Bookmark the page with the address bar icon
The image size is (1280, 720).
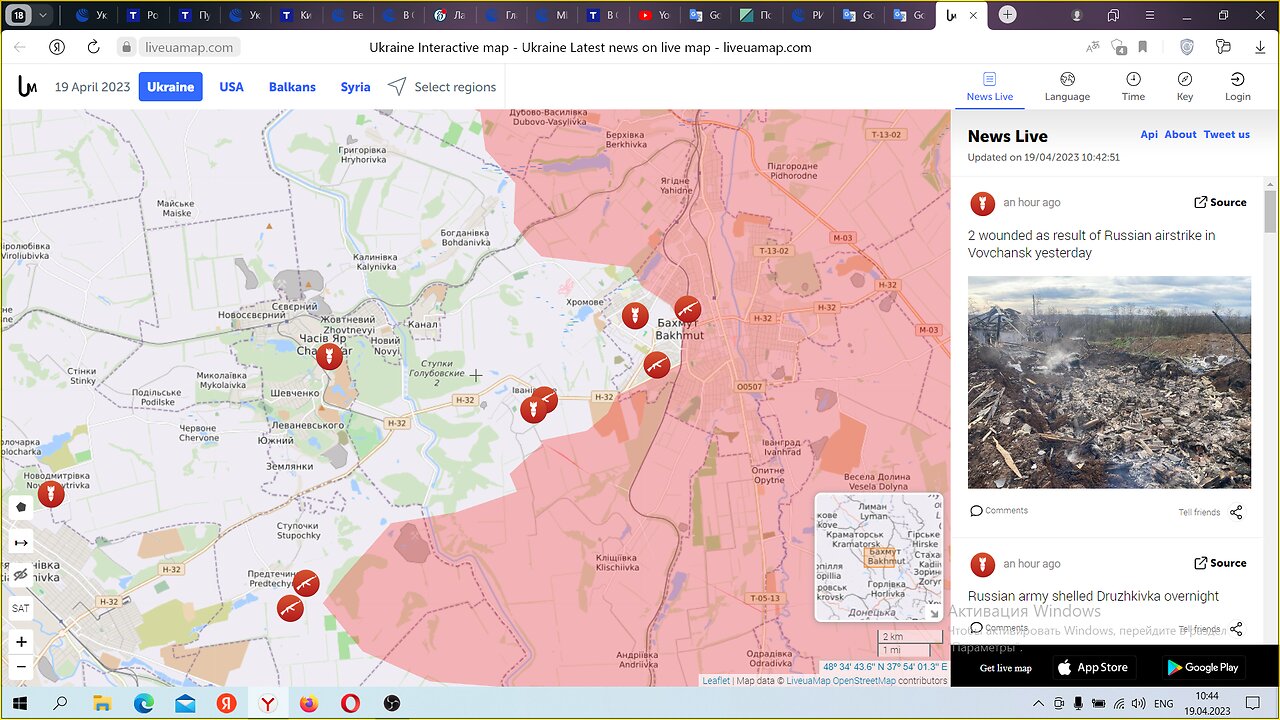[1143, 47]
